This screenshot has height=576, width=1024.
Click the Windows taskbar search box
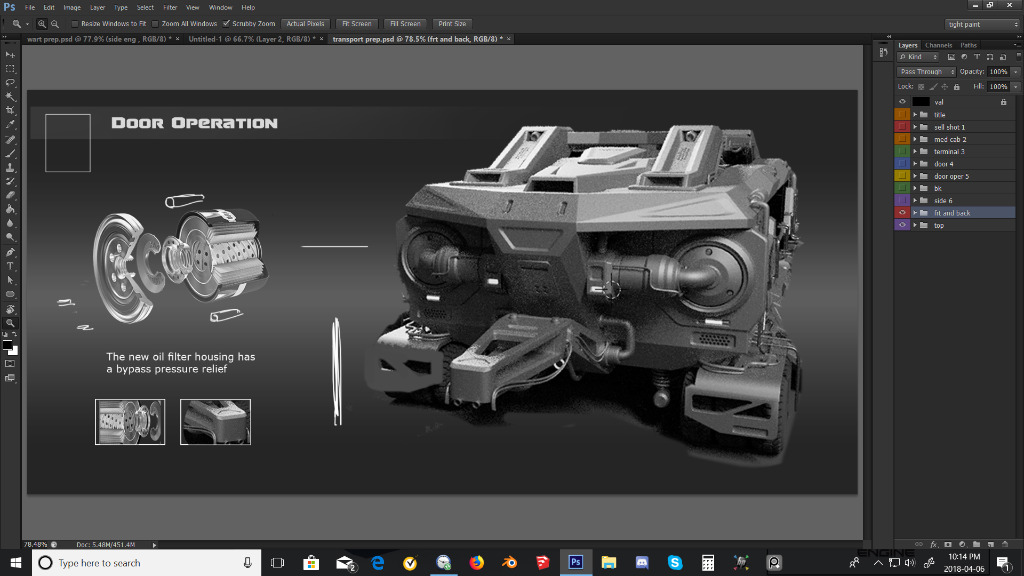click(x=147, y=563)
